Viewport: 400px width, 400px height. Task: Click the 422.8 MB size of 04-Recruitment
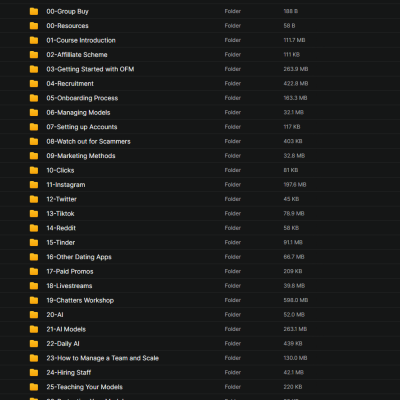tap(296, 84)
